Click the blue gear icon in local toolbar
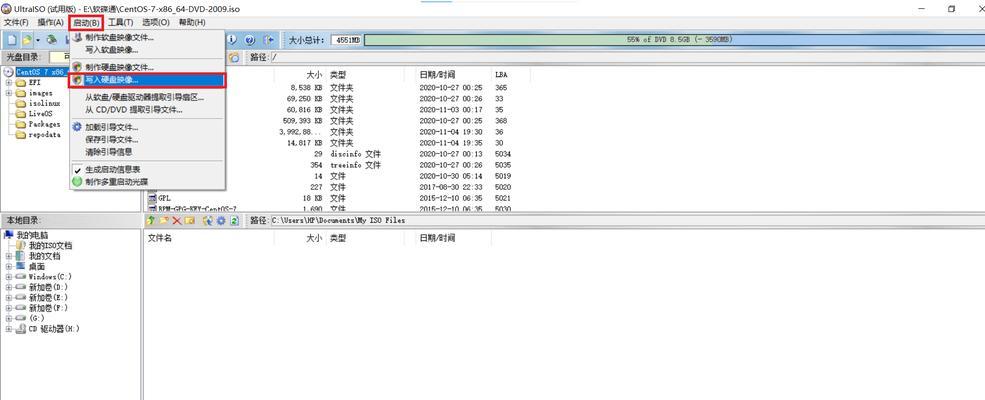985x400 pixels. 220,220
